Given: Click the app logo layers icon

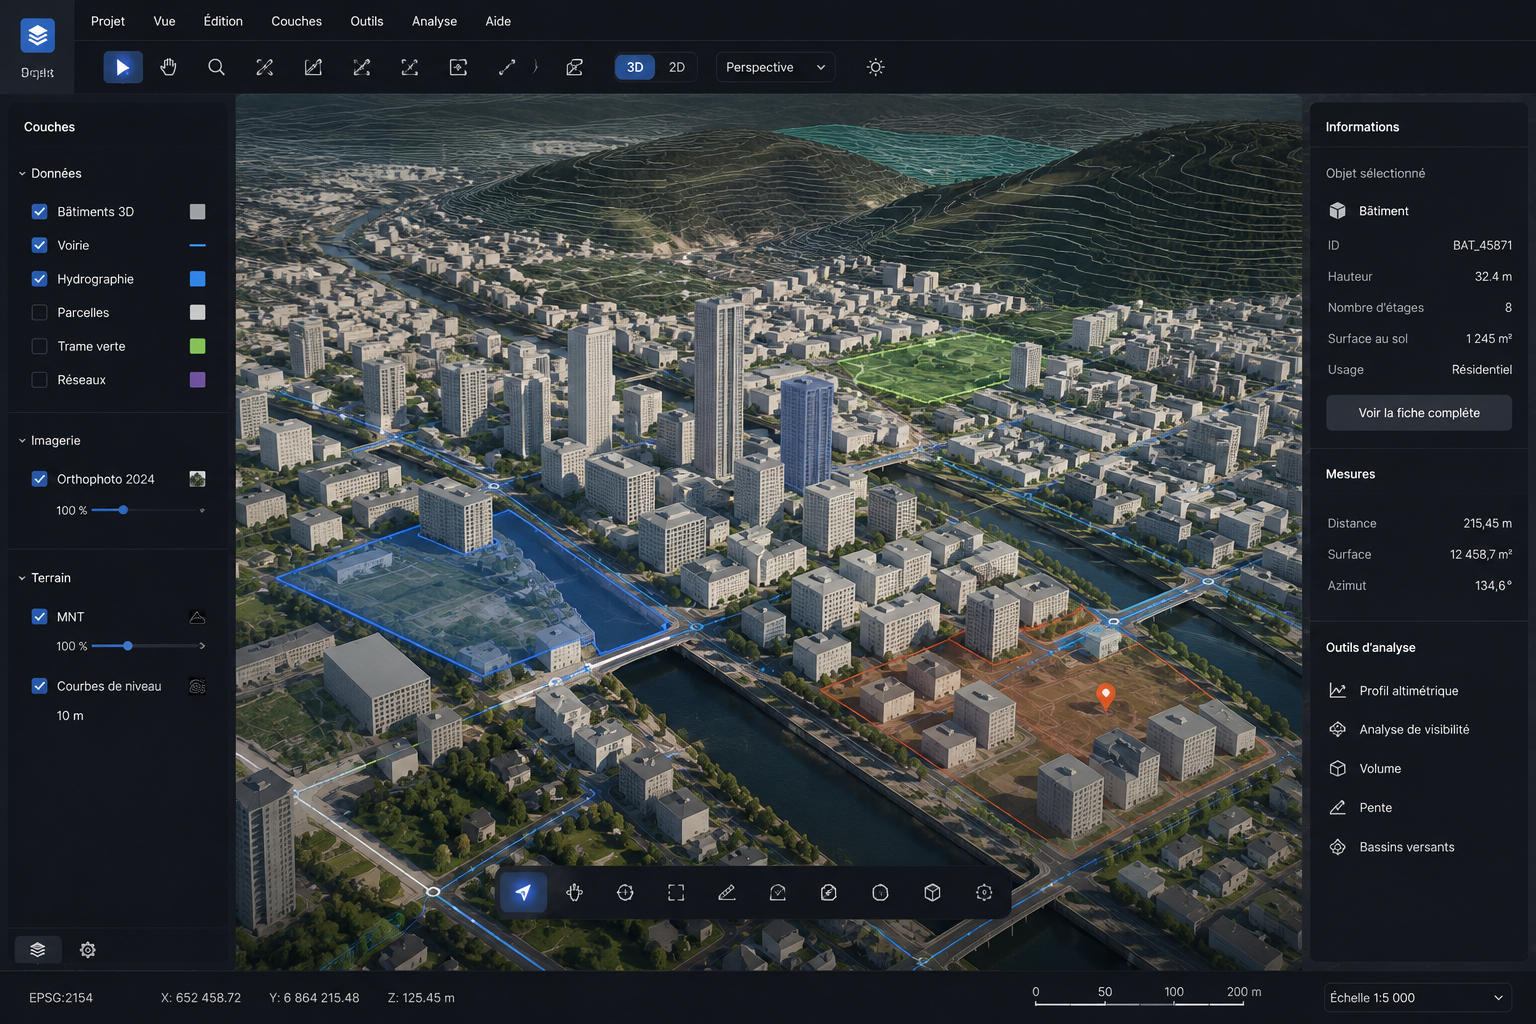Looking at the screenshot, I should pos(38,36).
